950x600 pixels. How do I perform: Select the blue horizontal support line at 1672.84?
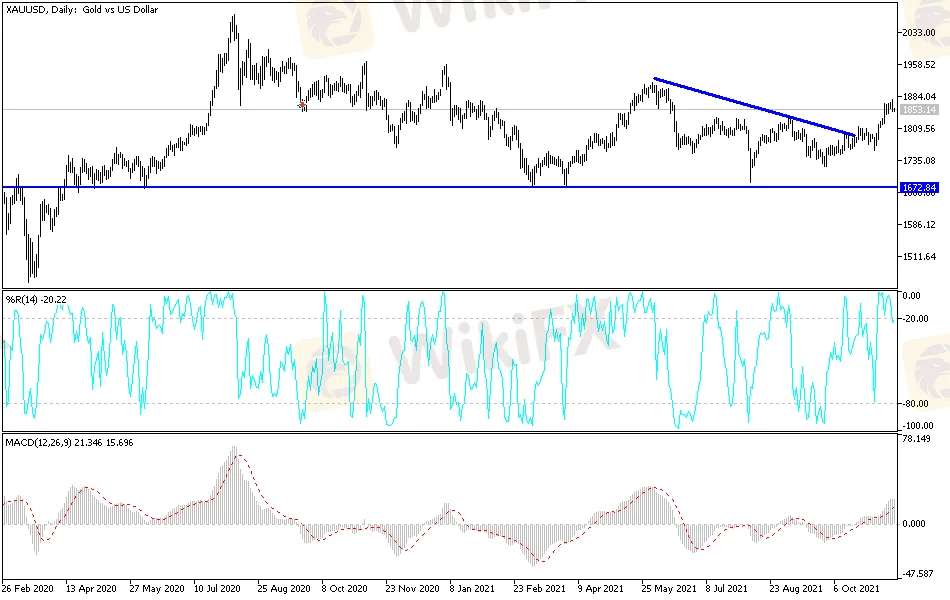tap(450, 187)
